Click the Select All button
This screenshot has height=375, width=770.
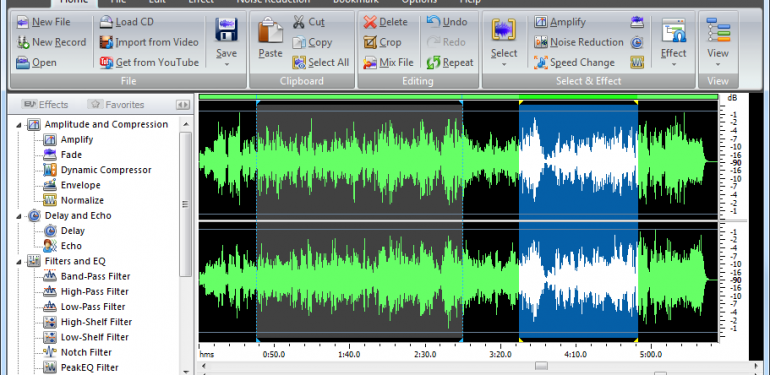321,63
